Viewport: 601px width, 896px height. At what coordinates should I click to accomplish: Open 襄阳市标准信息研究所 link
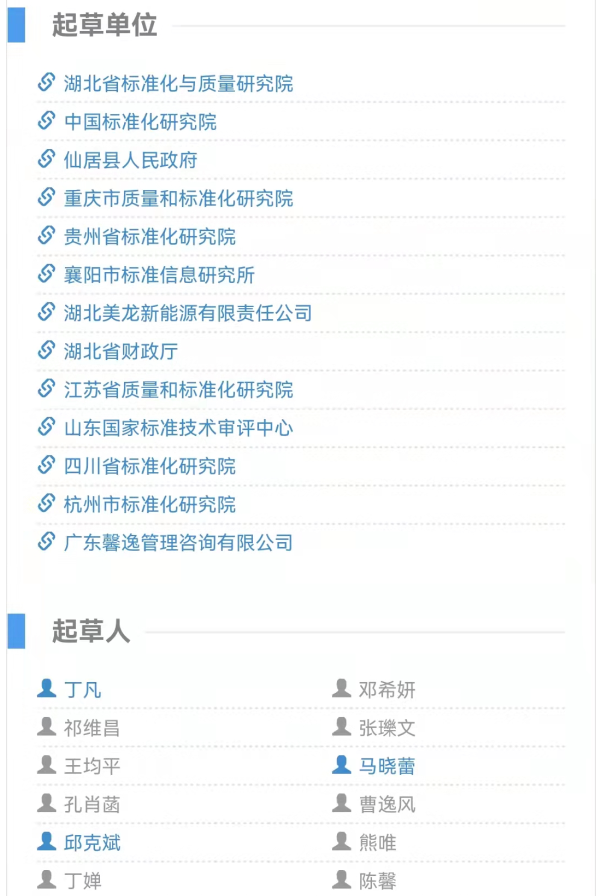(x=159, y=275)
